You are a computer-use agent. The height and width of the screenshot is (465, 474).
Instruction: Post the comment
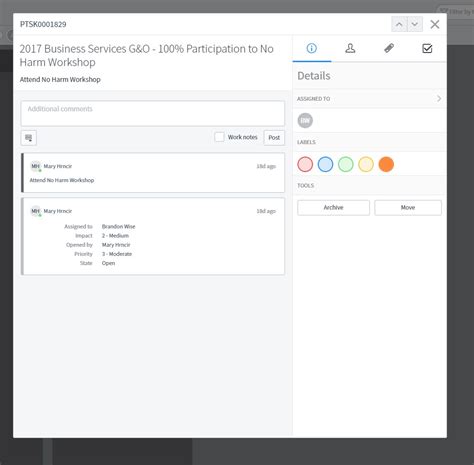[x=274, y=138]
